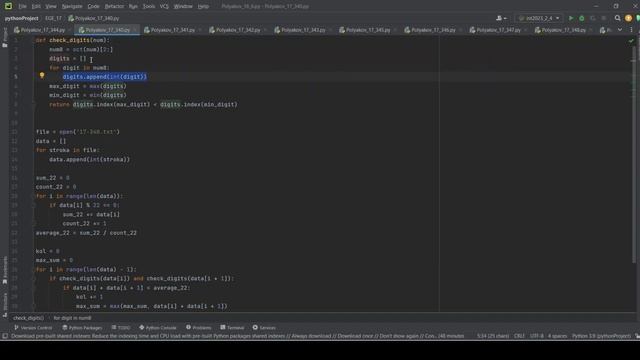Image resolution: width=640 pixels, height=360 pixels.
Task: Close the Polyakov_17_343.py tab
Action: tap(331, 30)
